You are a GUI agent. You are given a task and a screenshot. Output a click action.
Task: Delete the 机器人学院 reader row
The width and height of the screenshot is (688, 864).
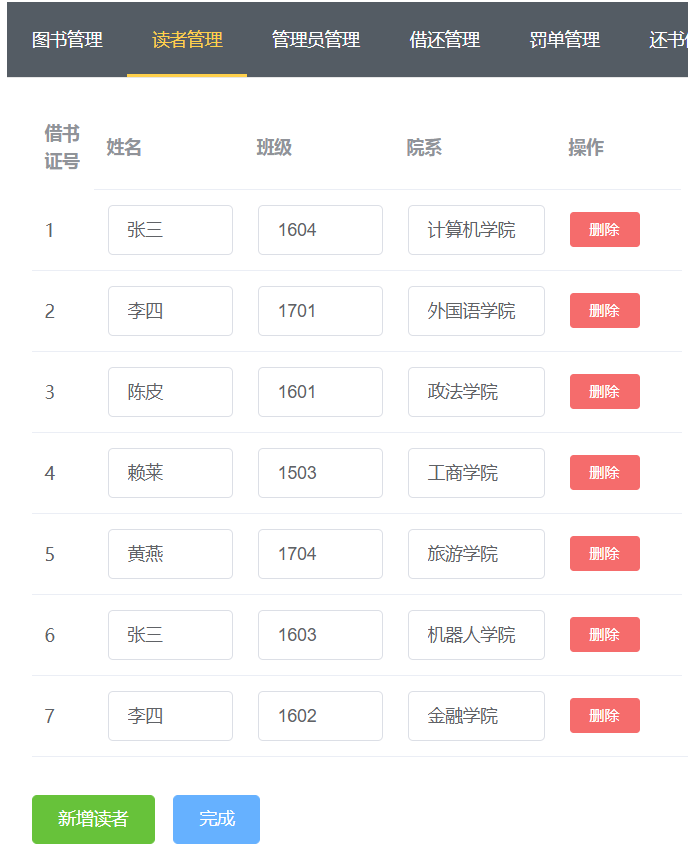pos(604,635)
